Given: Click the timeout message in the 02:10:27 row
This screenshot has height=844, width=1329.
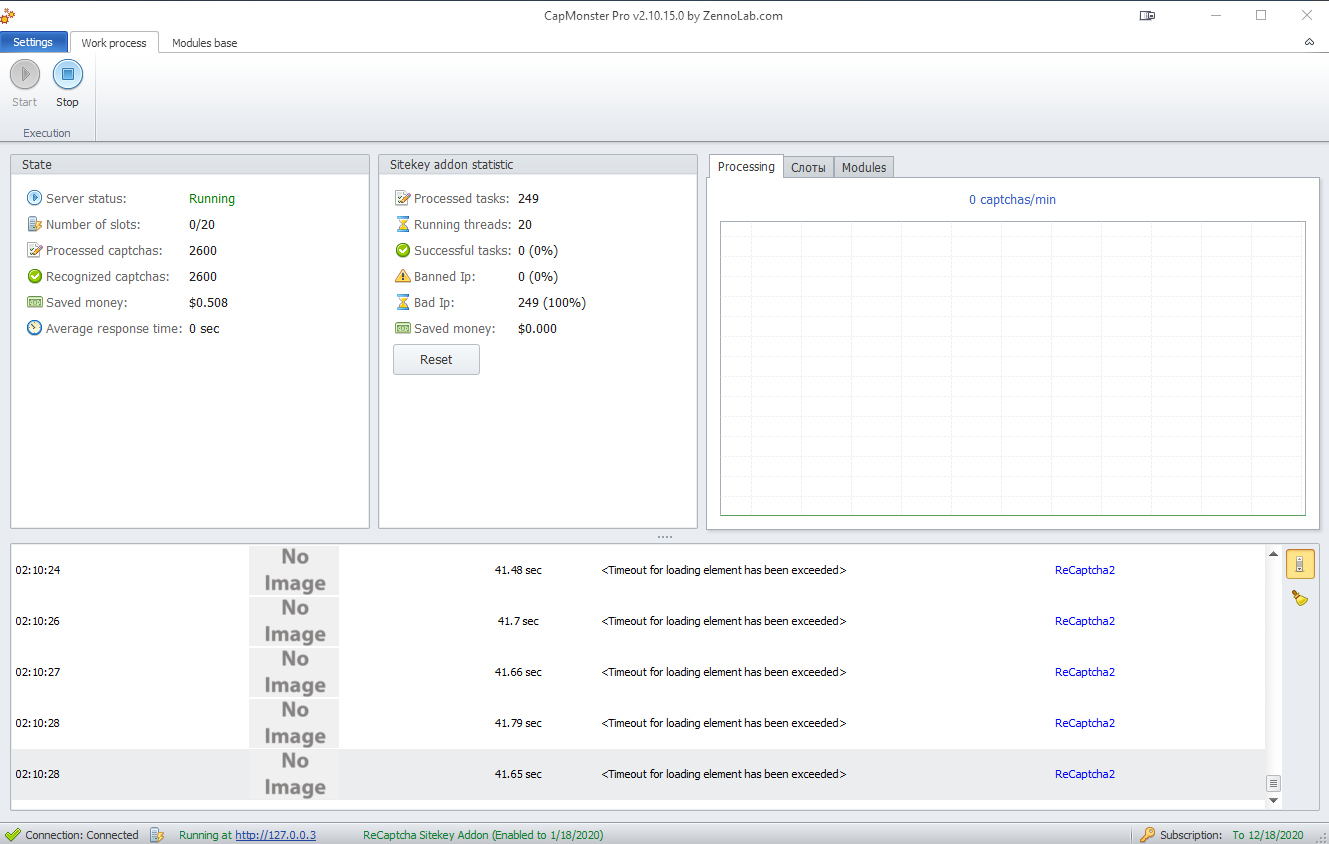Looking at the screenshot, I should point(724,672).
